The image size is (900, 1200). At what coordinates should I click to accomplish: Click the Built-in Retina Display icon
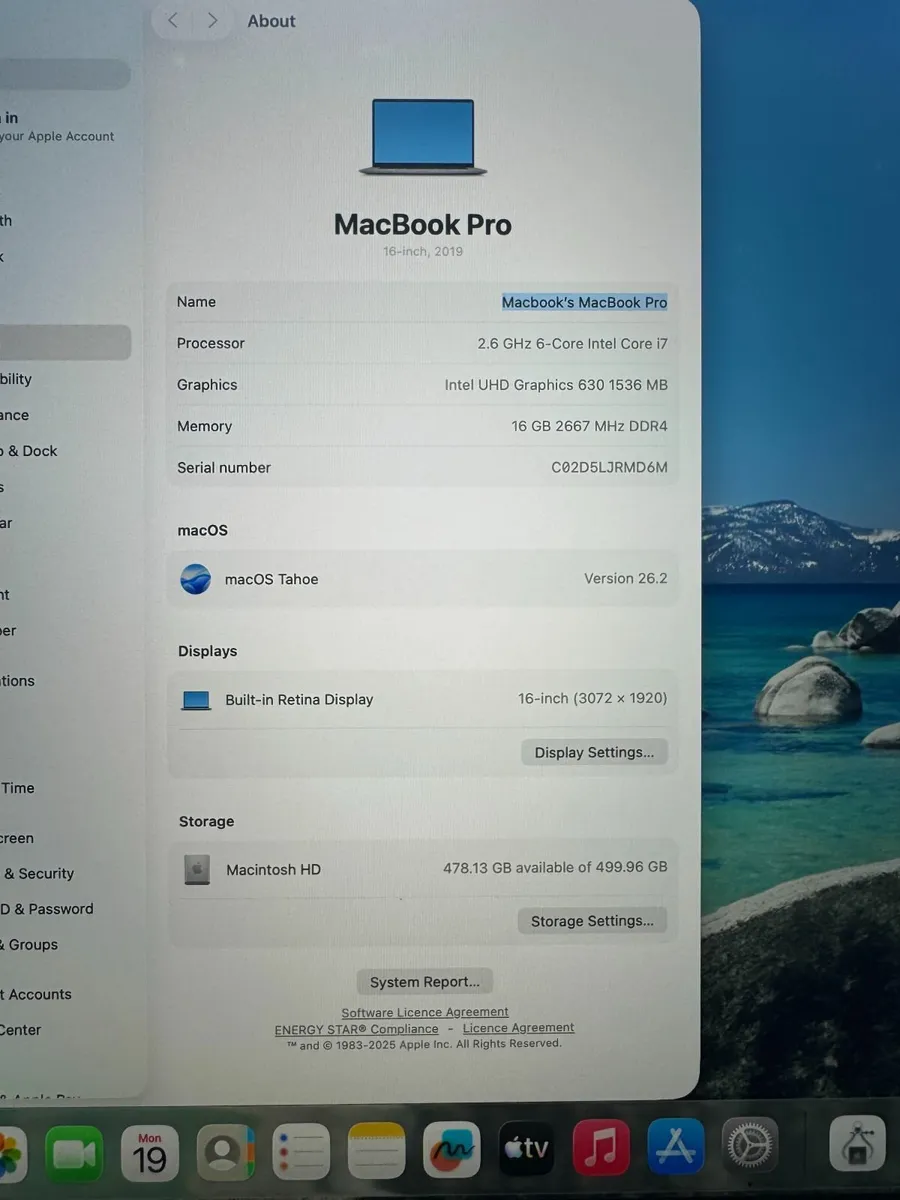pyautogui.click(x=196, y=699)
